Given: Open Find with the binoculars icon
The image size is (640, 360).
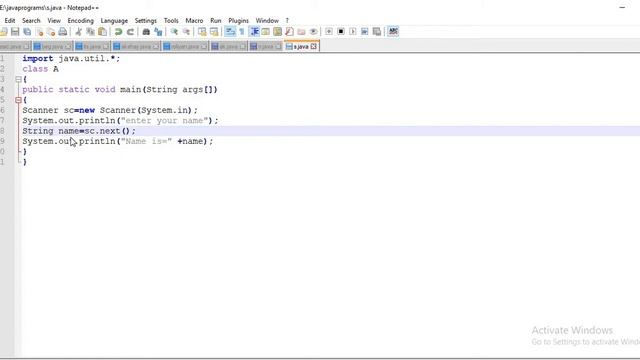Looking at the screenshot, I should click(146, 31).
